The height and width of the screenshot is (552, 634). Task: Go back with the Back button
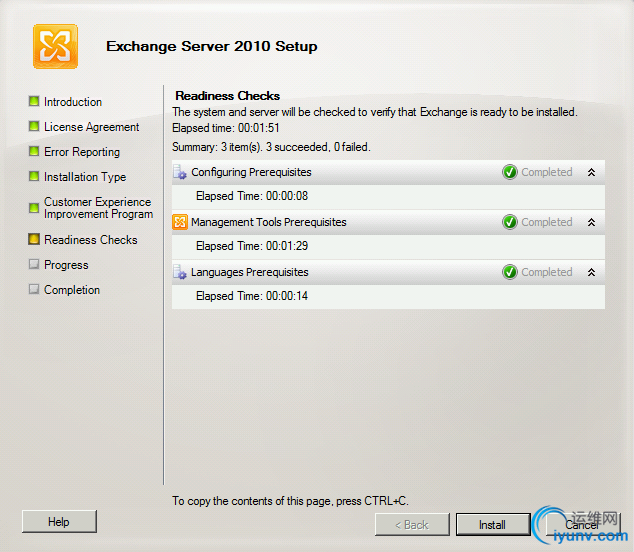412,525
